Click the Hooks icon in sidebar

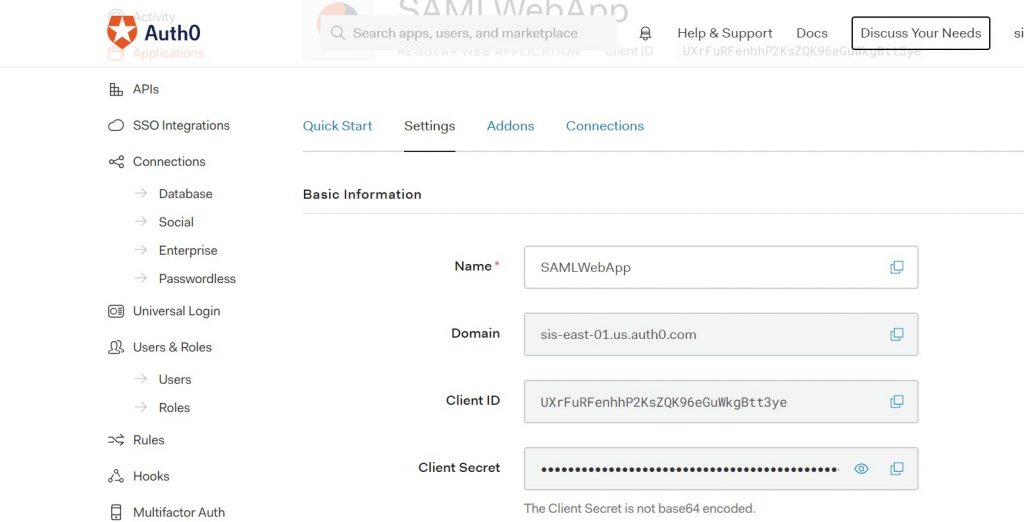[116, 476]
